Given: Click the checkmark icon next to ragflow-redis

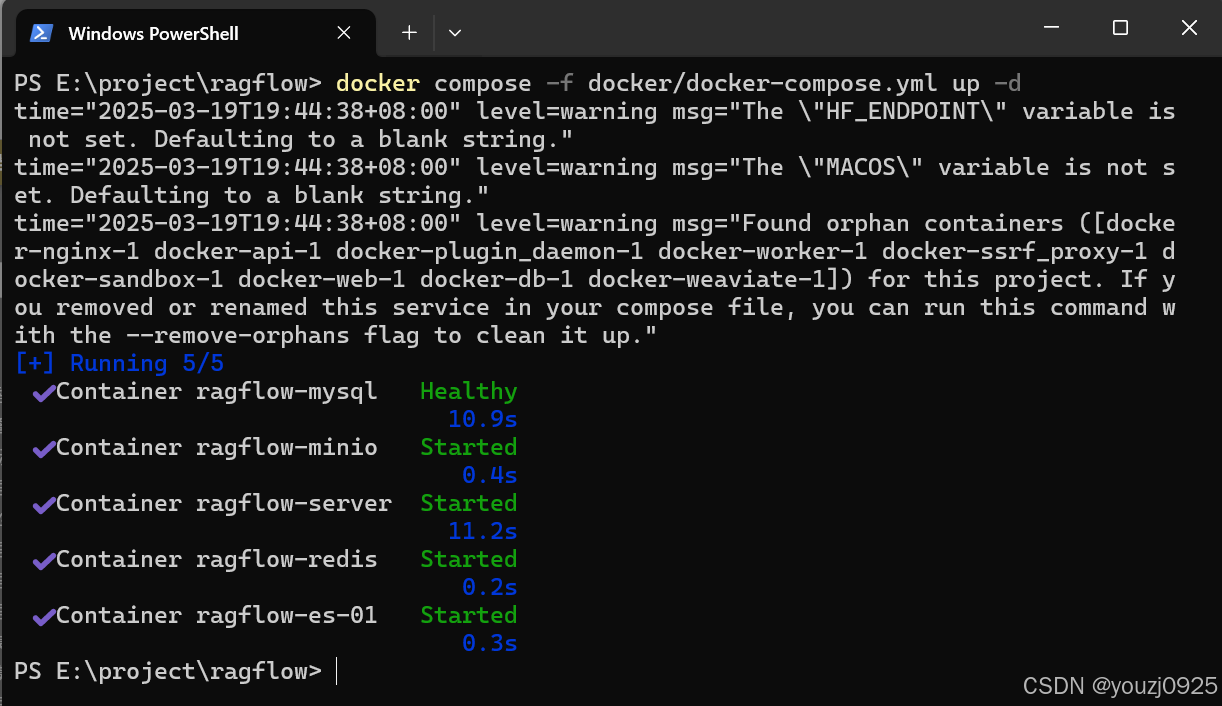Looking at the screenshot, I should pyautogui.click(x=42, y=559).
